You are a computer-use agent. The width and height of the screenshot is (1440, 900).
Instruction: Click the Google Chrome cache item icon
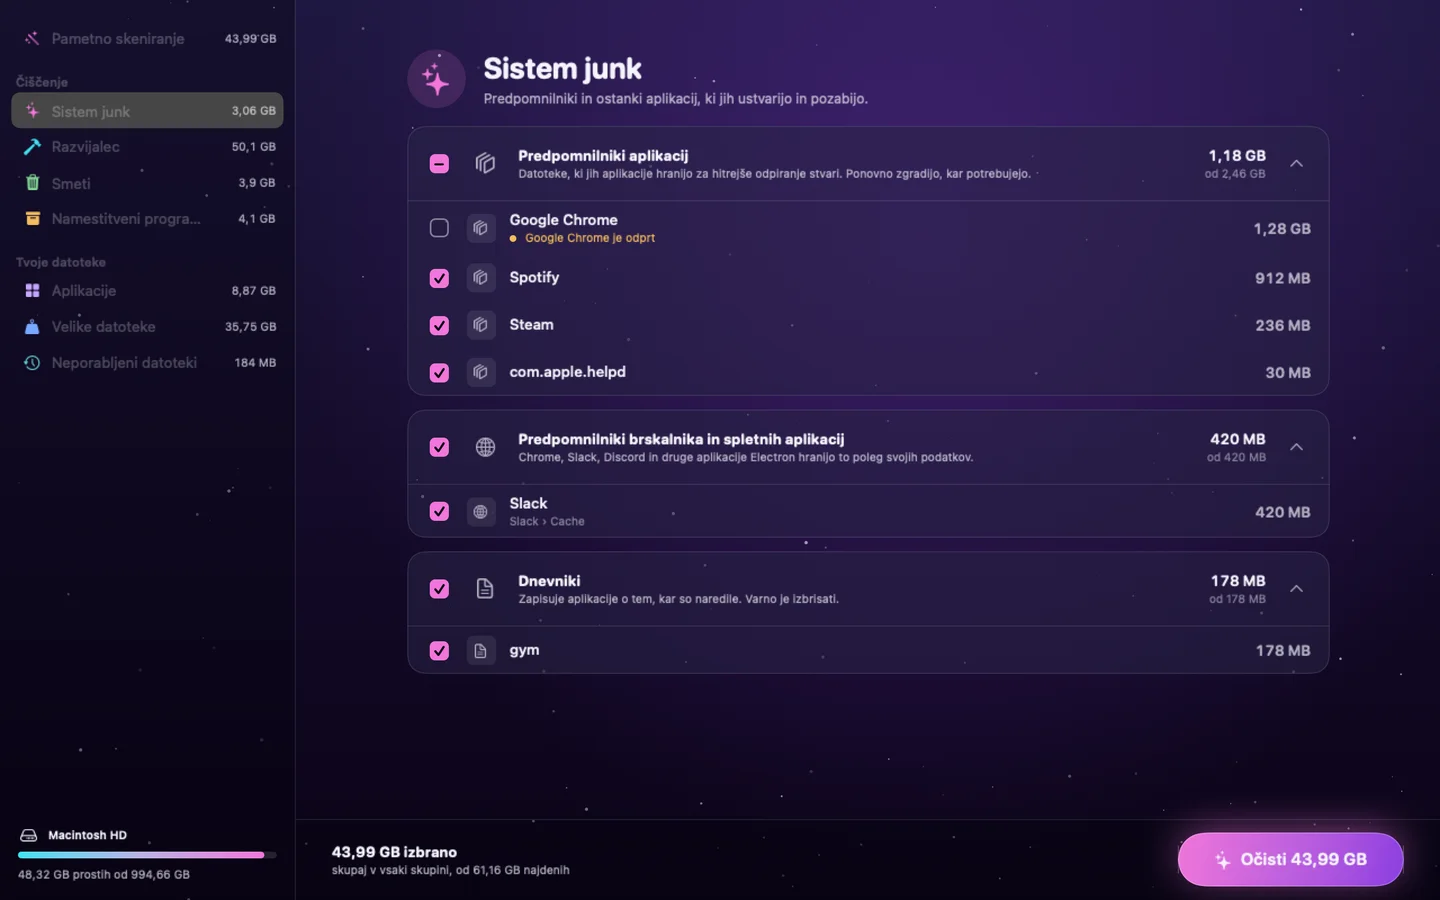point(481,228)
